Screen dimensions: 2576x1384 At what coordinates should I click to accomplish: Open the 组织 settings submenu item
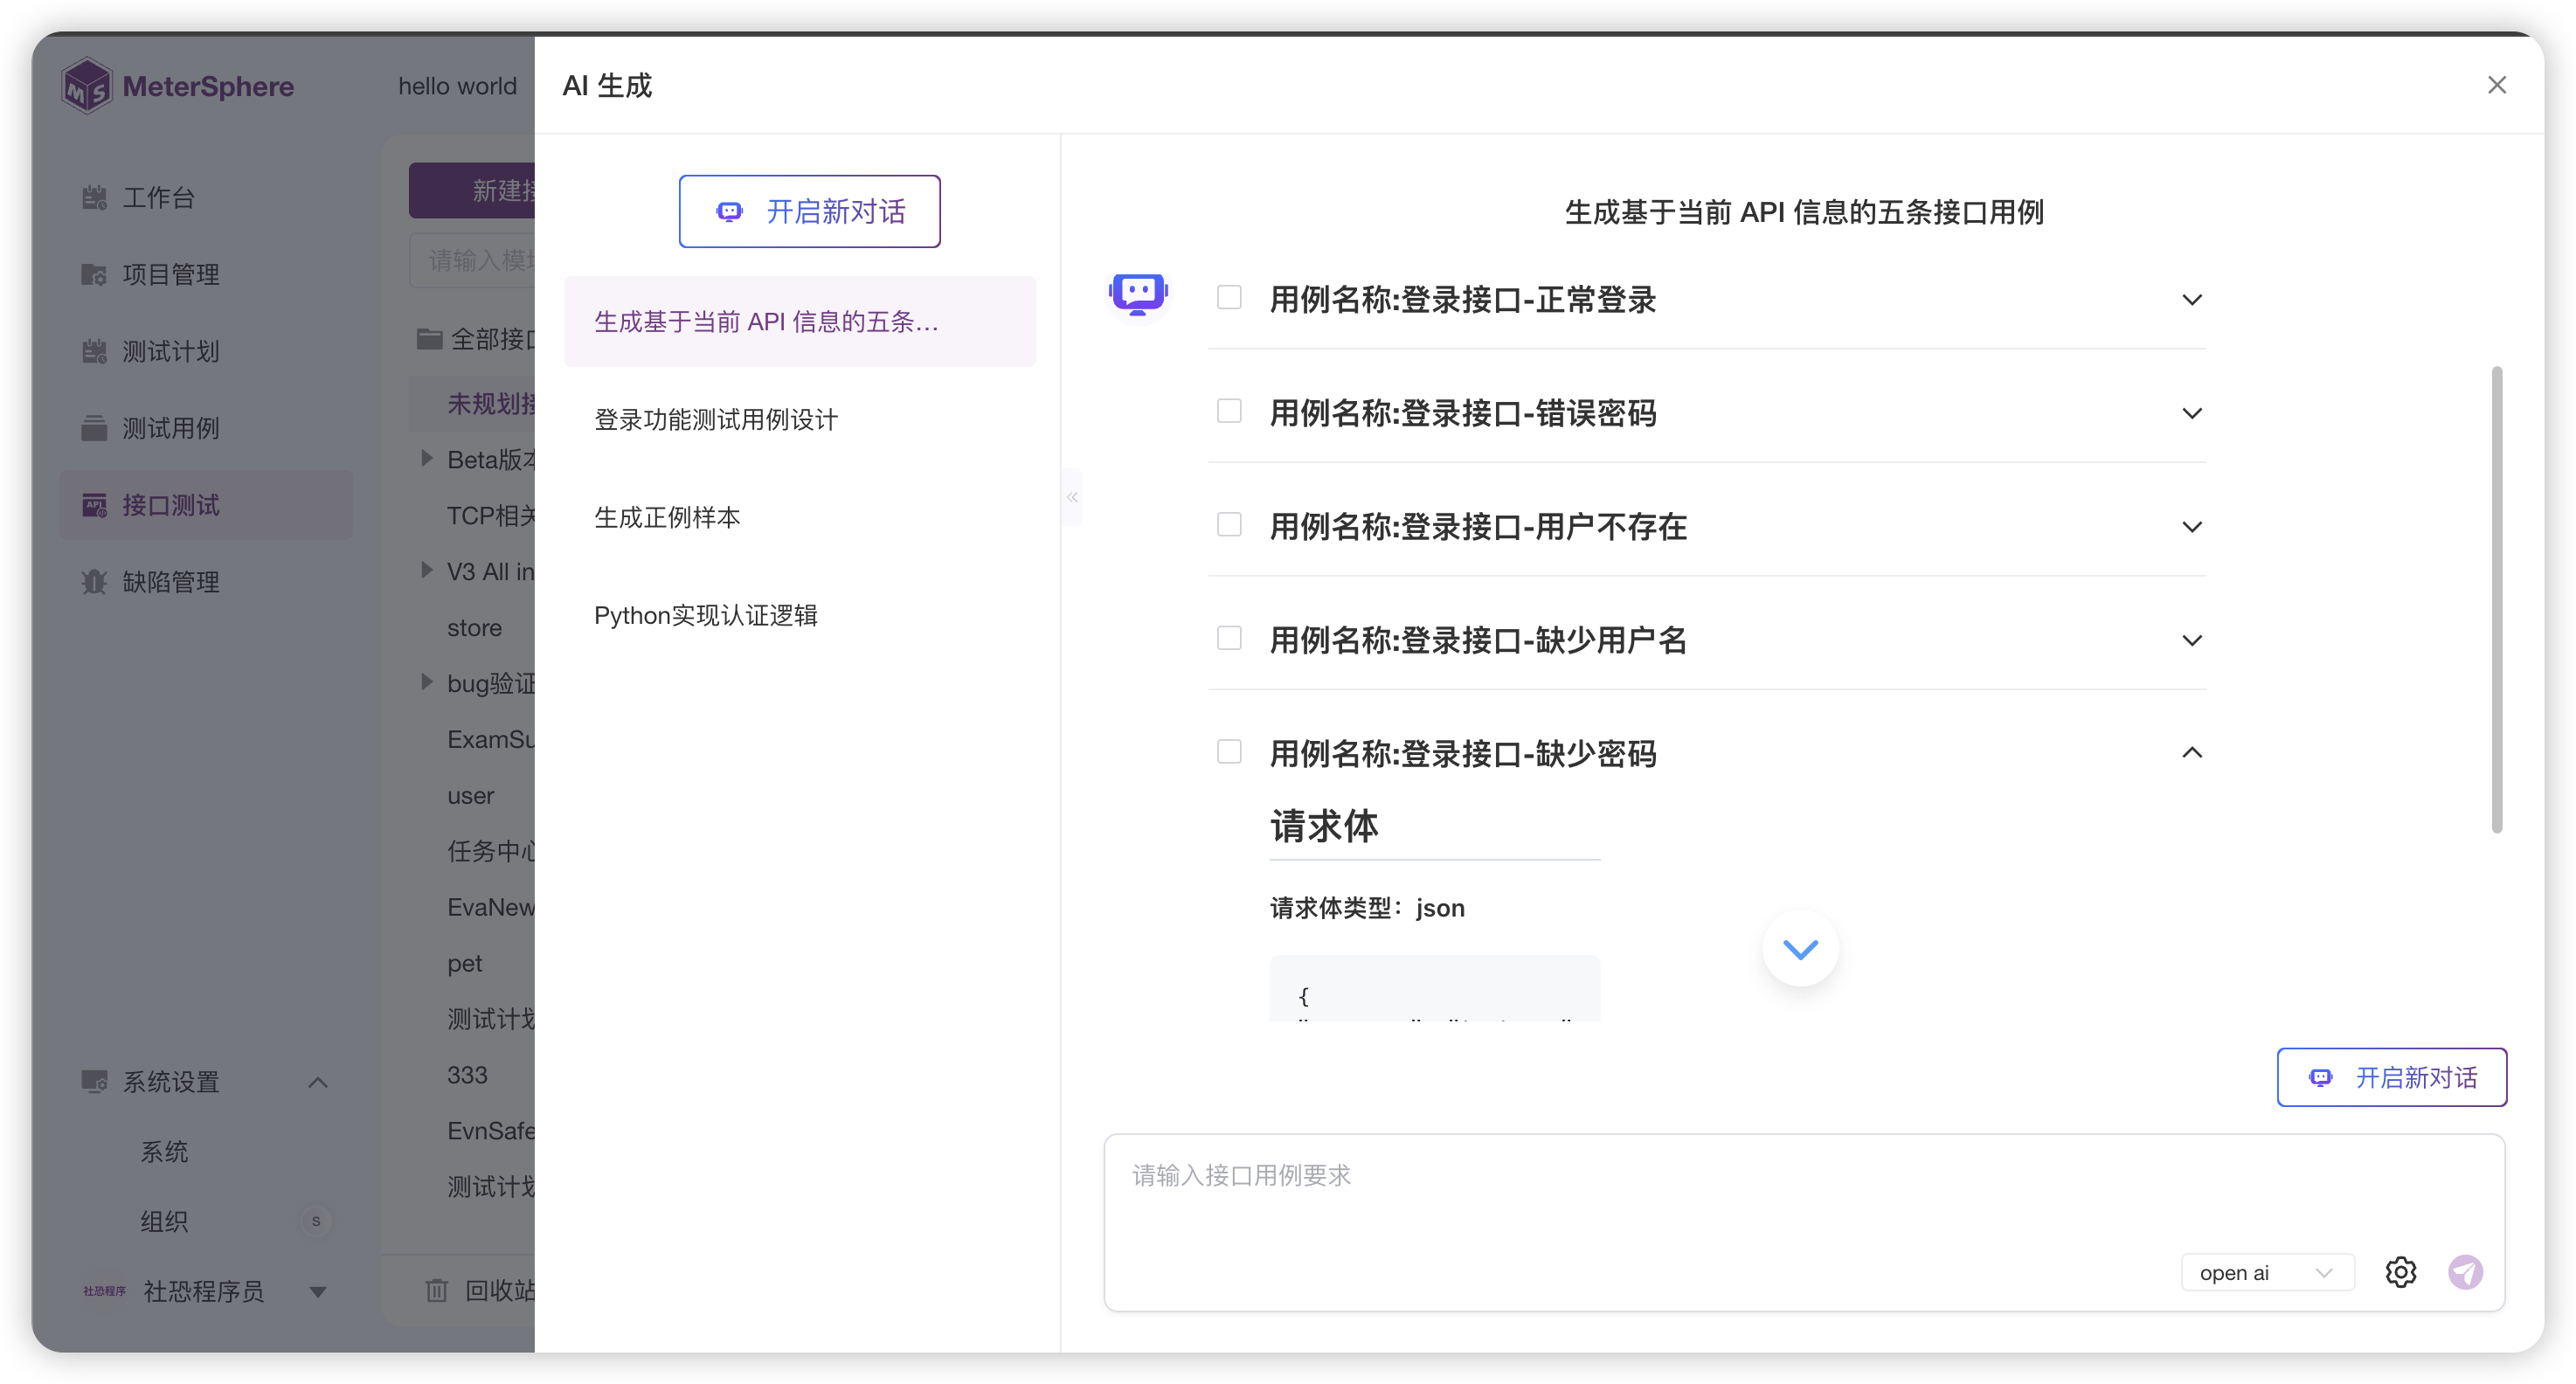[164, 1221]
